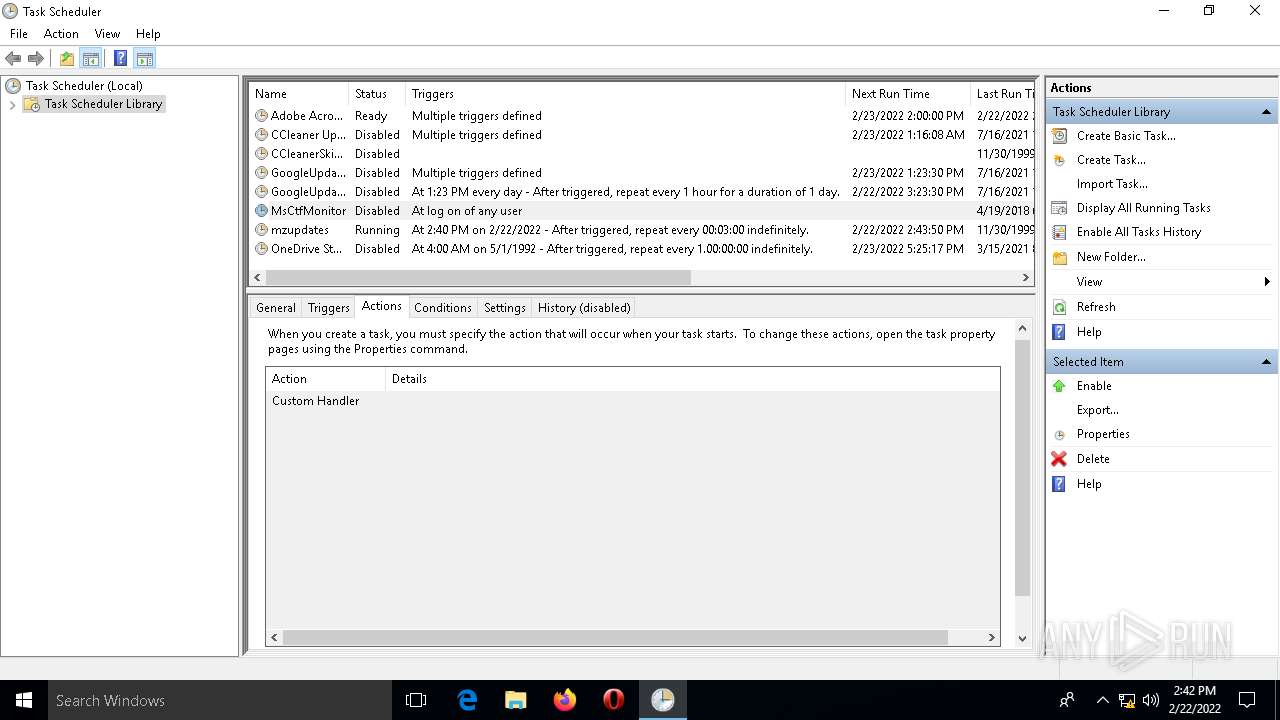Open the View menu
1280x720 pixels.
click(x=107, y=34)
